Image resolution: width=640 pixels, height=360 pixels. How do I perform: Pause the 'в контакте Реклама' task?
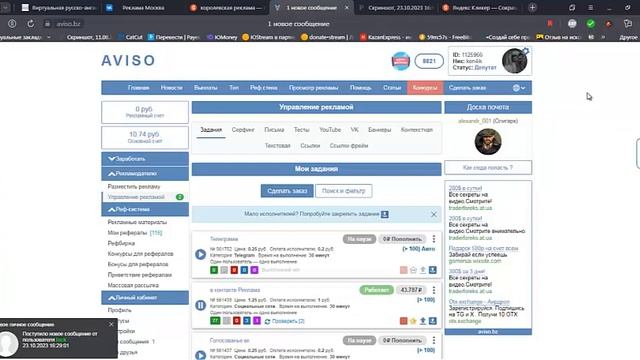(x=200, y=305)
